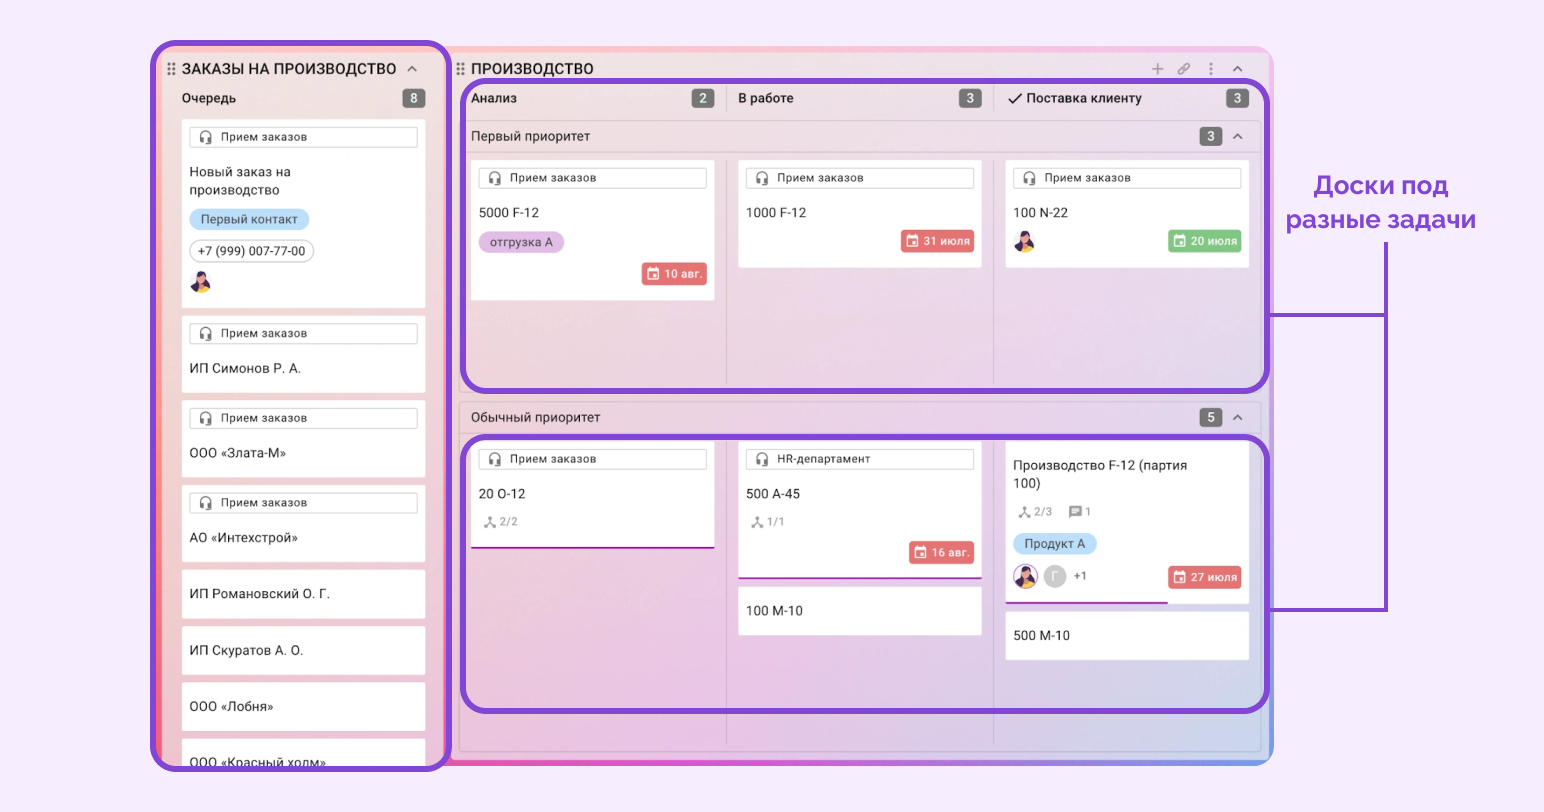The width and height of the screenshot is (1544, 812).
Task: Collapse the ЗАКАЗЫ НА ПРОИЗВОДСТВО board
Action: [412, 69]
